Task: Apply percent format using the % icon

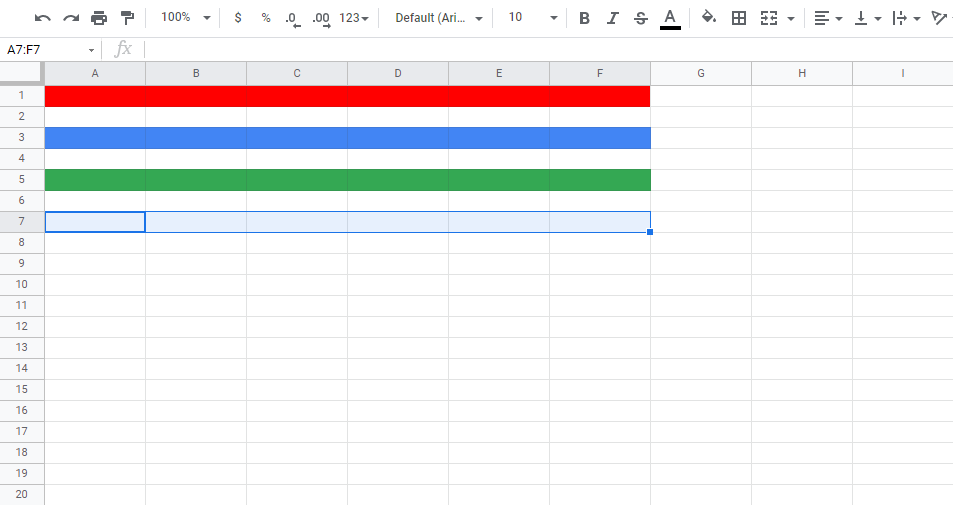Action: pos(265,18)
